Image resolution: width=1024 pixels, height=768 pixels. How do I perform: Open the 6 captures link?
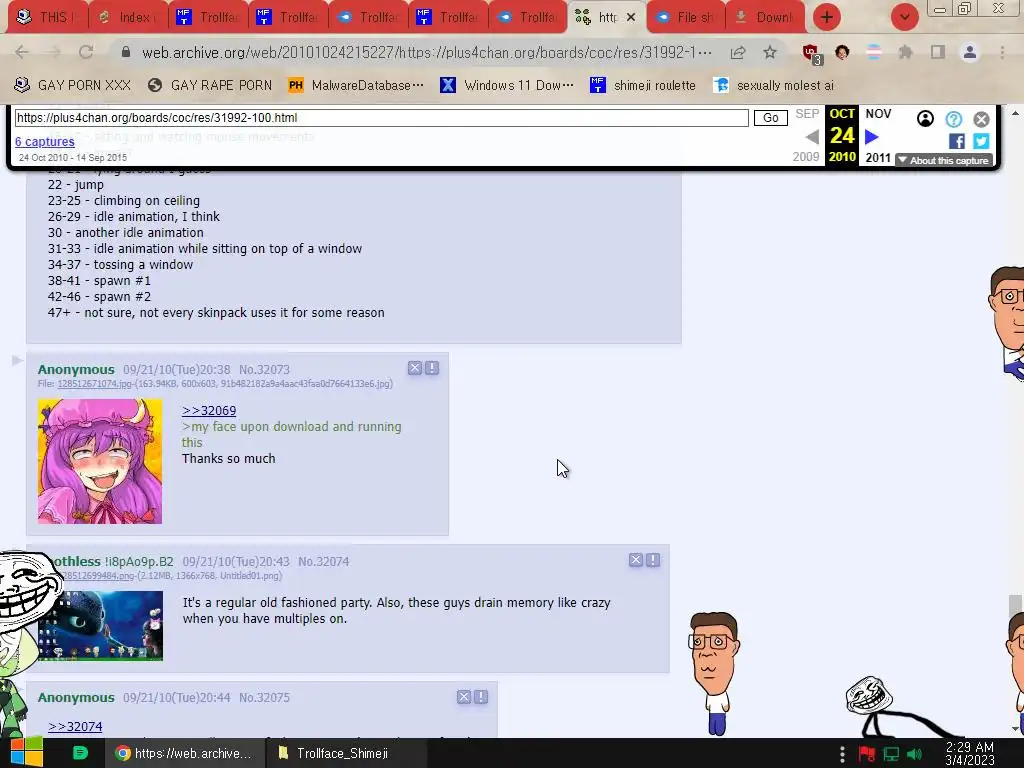tap(44, 142)
